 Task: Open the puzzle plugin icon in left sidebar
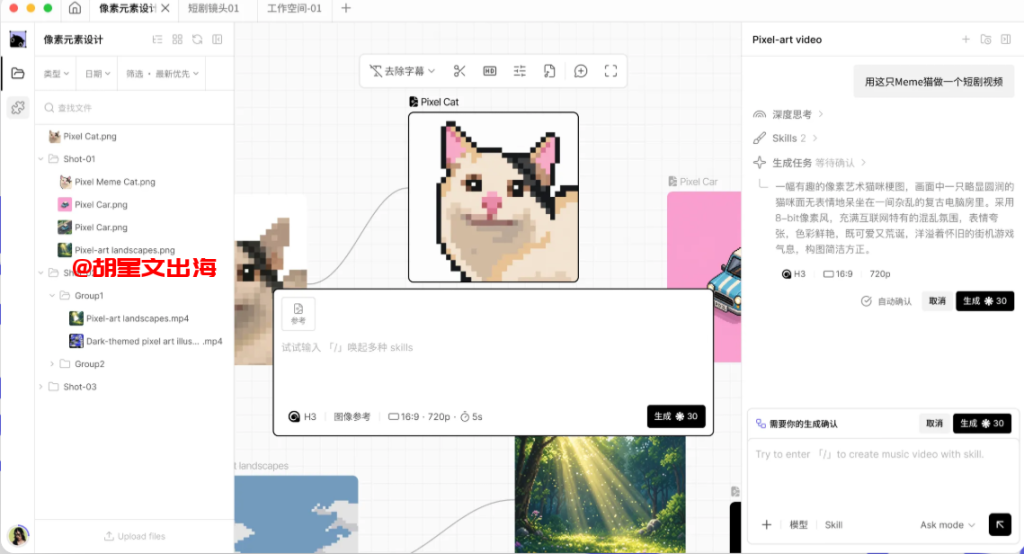(18, 107)
